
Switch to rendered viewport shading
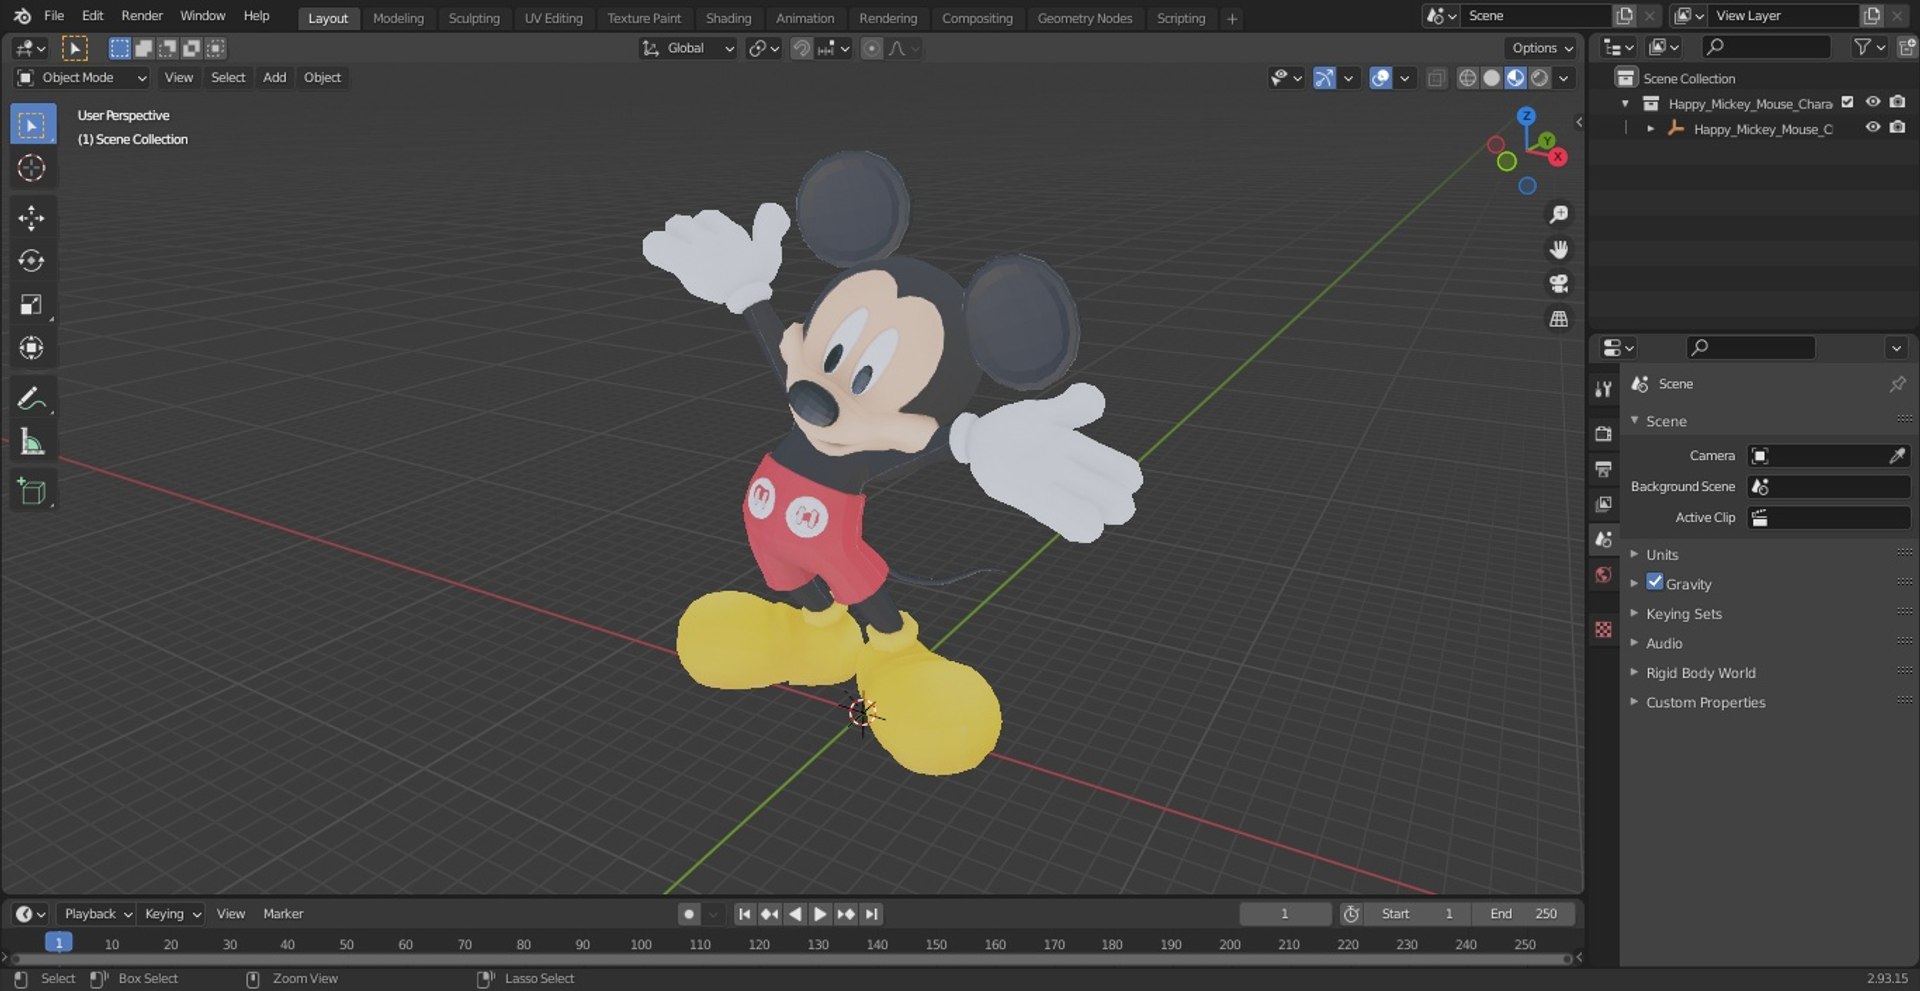pos(1540,78)
